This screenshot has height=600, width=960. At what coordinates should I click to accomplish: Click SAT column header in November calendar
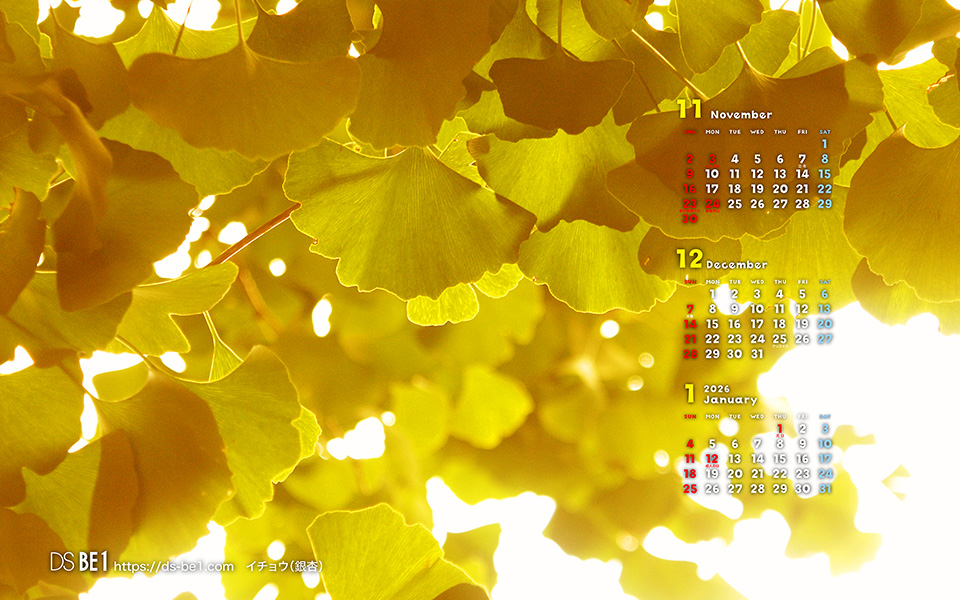(x=824, y=132)
